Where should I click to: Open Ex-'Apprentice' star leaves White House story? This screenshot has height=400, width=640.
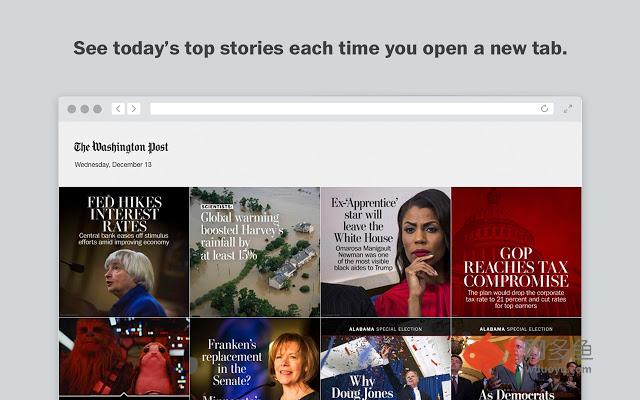pos(385,252)
